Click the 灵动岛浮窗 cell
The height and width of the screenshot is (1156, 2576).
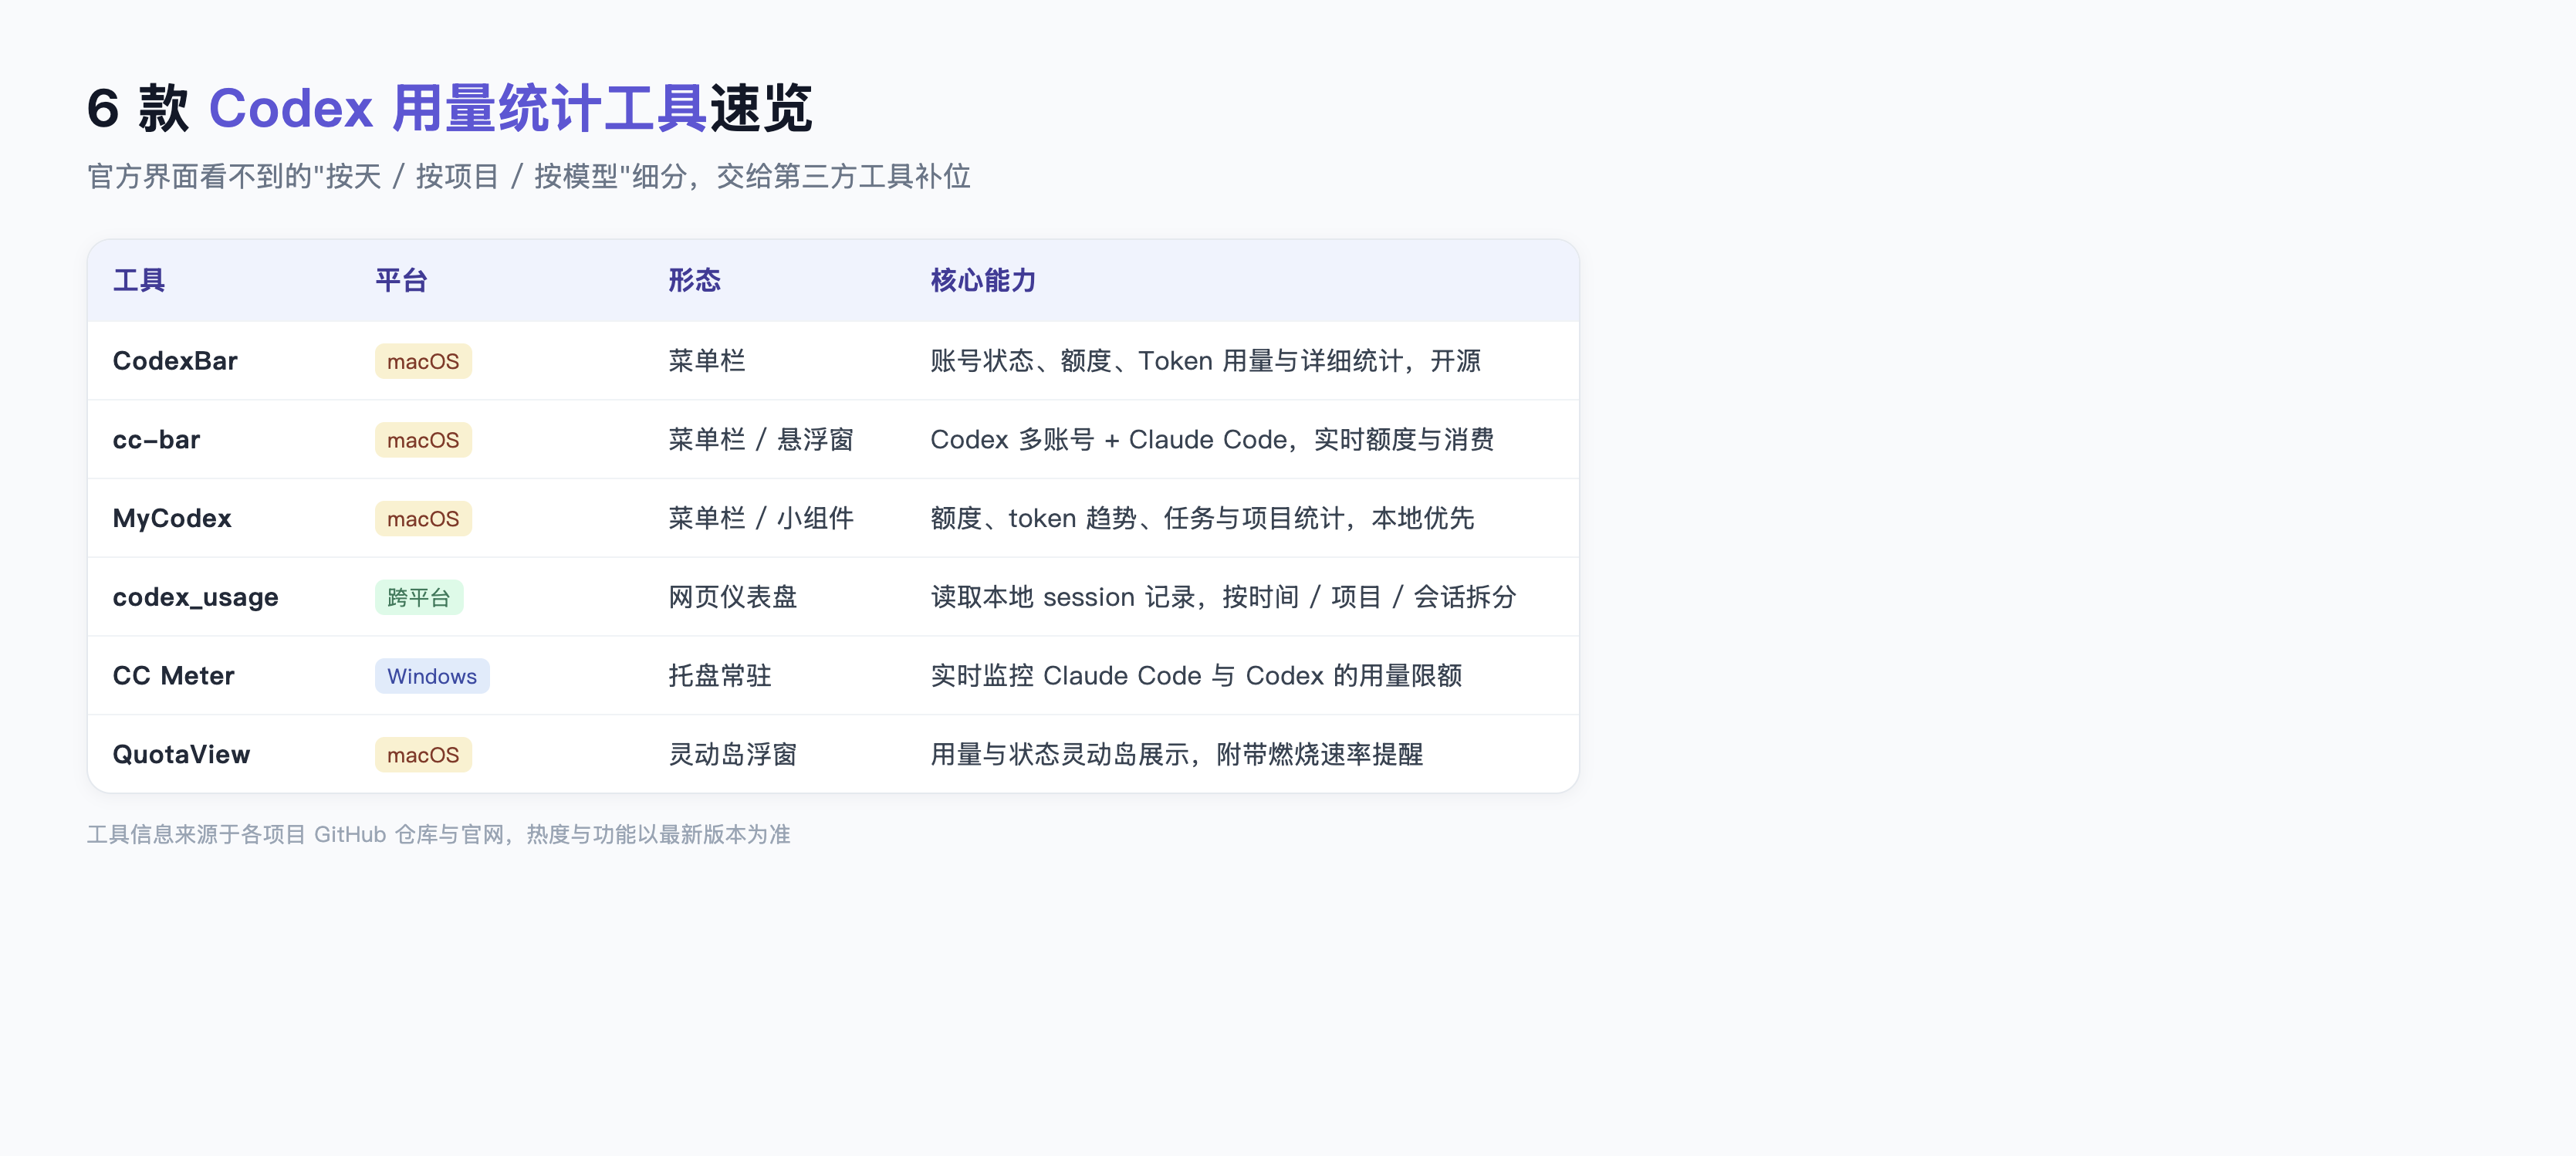(733, 754)
